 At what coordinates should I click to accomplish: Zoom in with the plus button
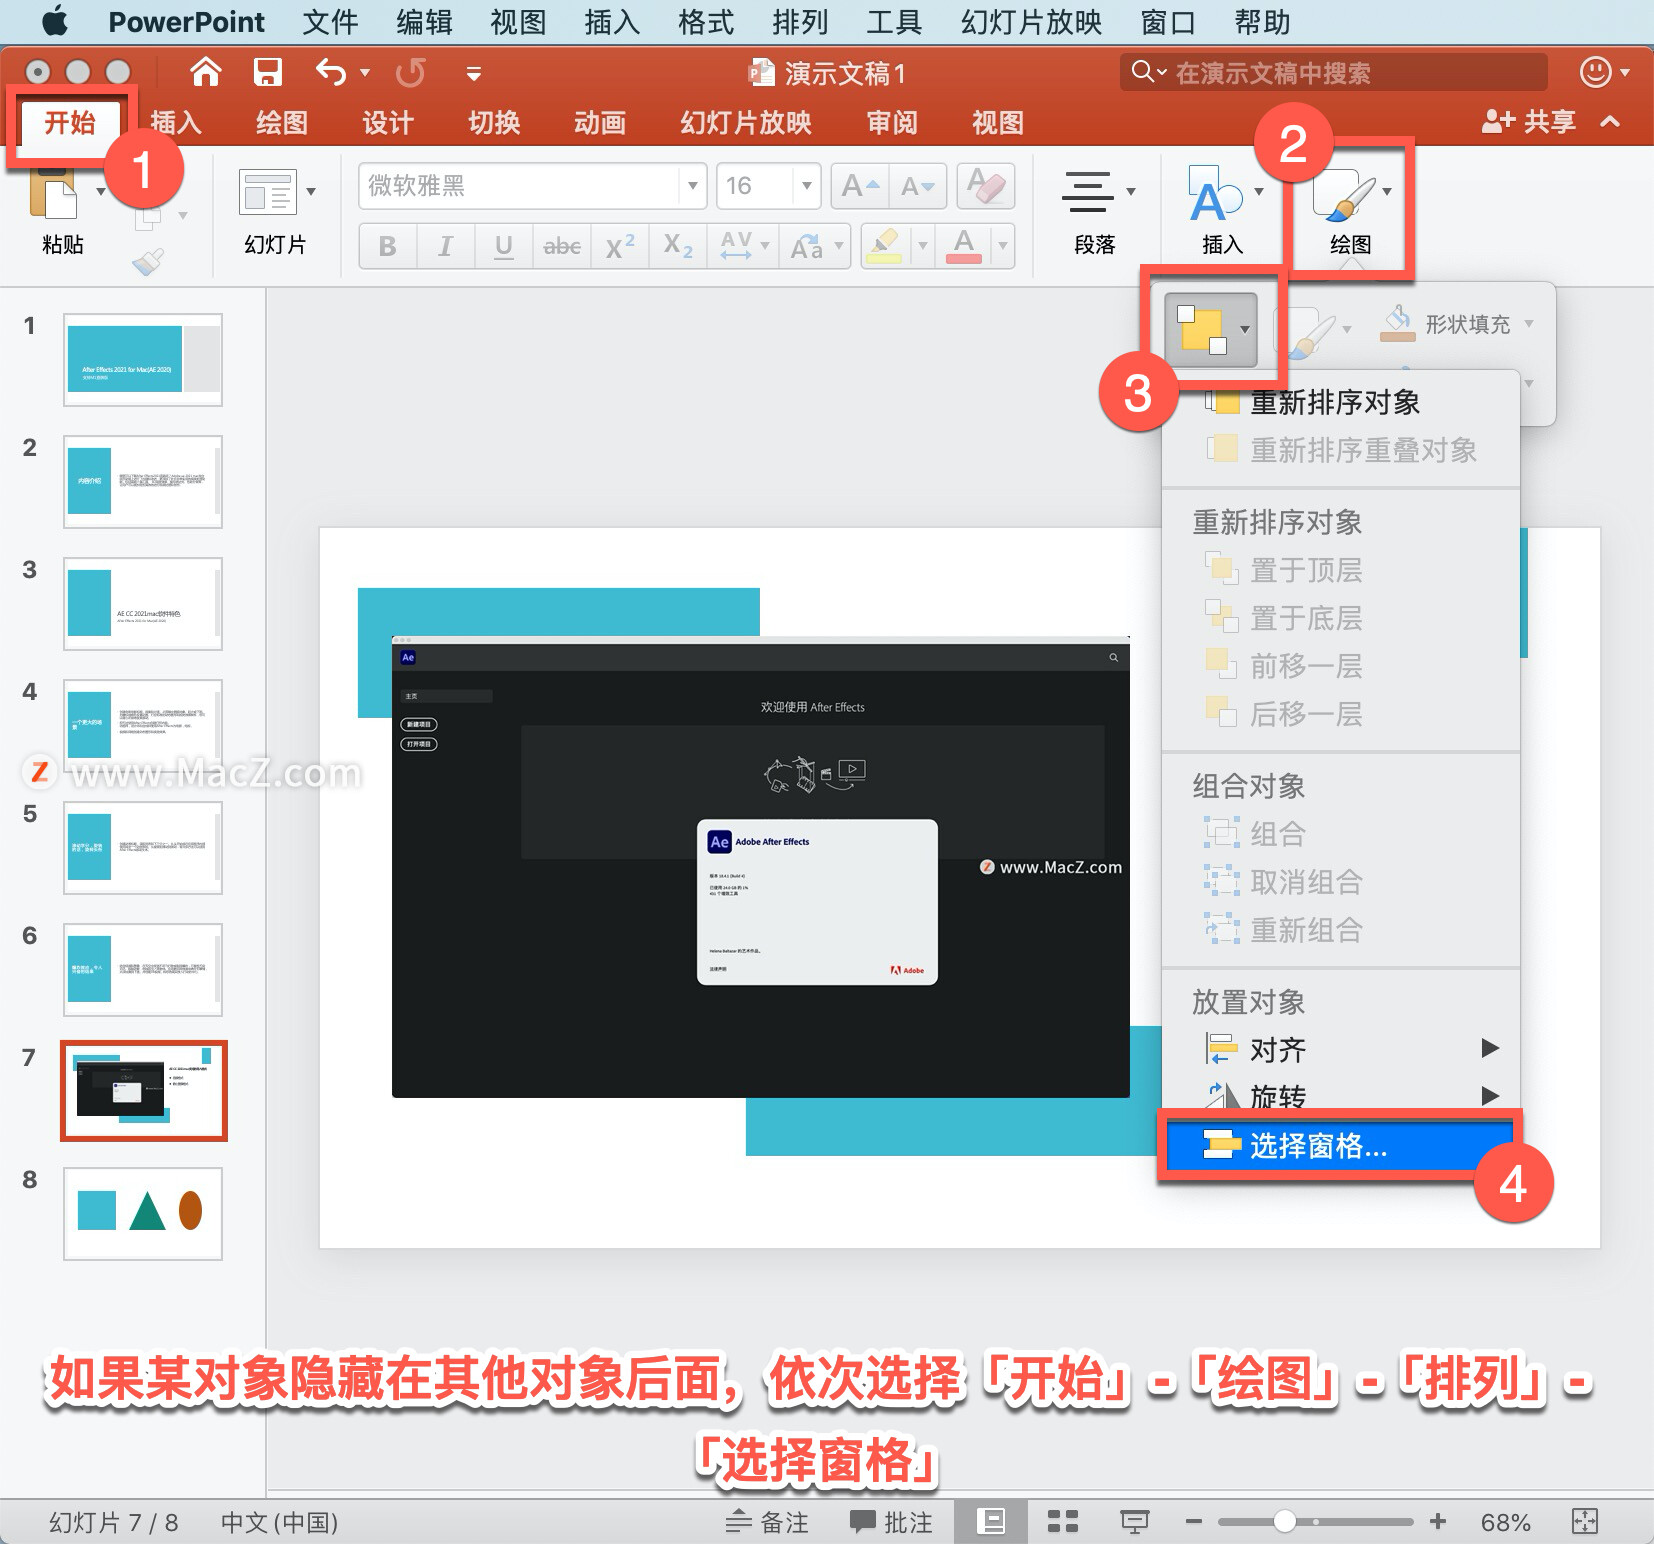(1438, 1522)
